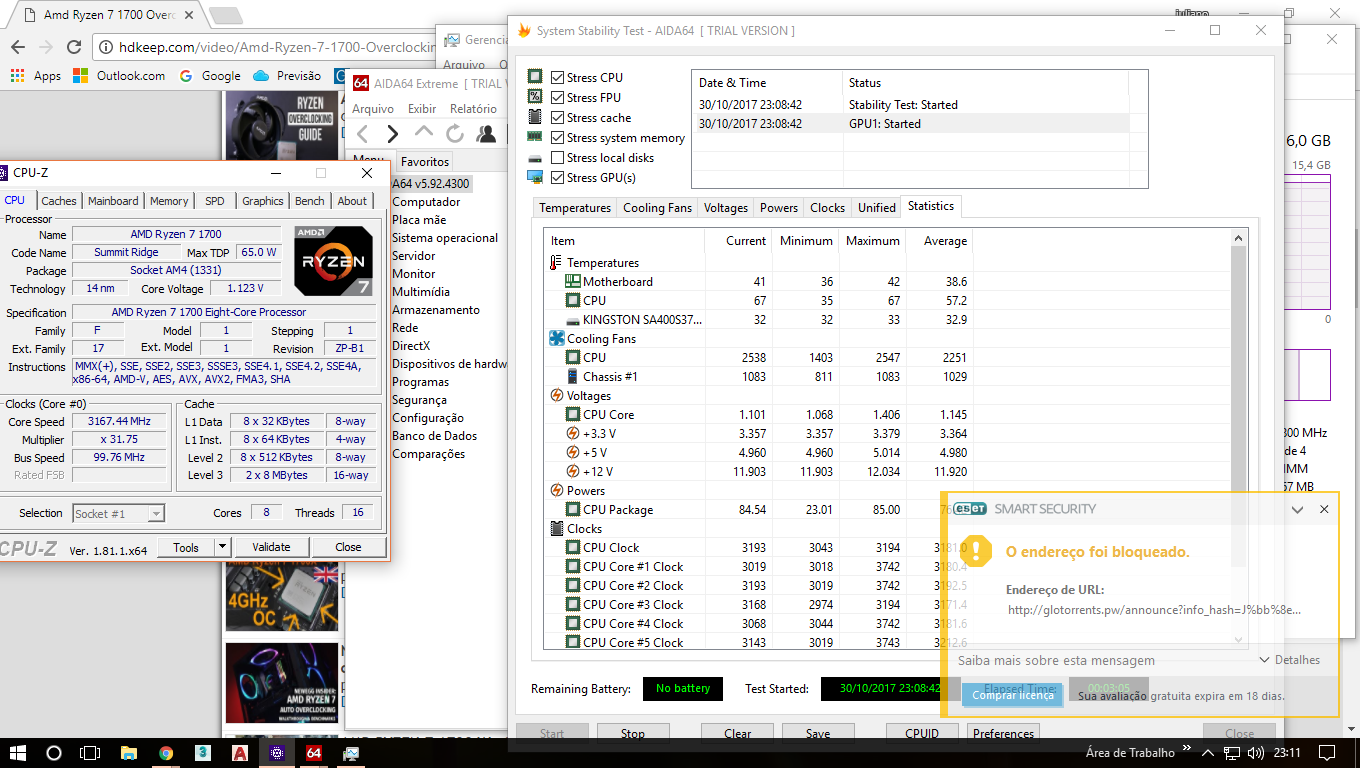The image size is (1360, 768).
Task: Click the AIDA64 Extreme back arrow
Action: point(363,134)
